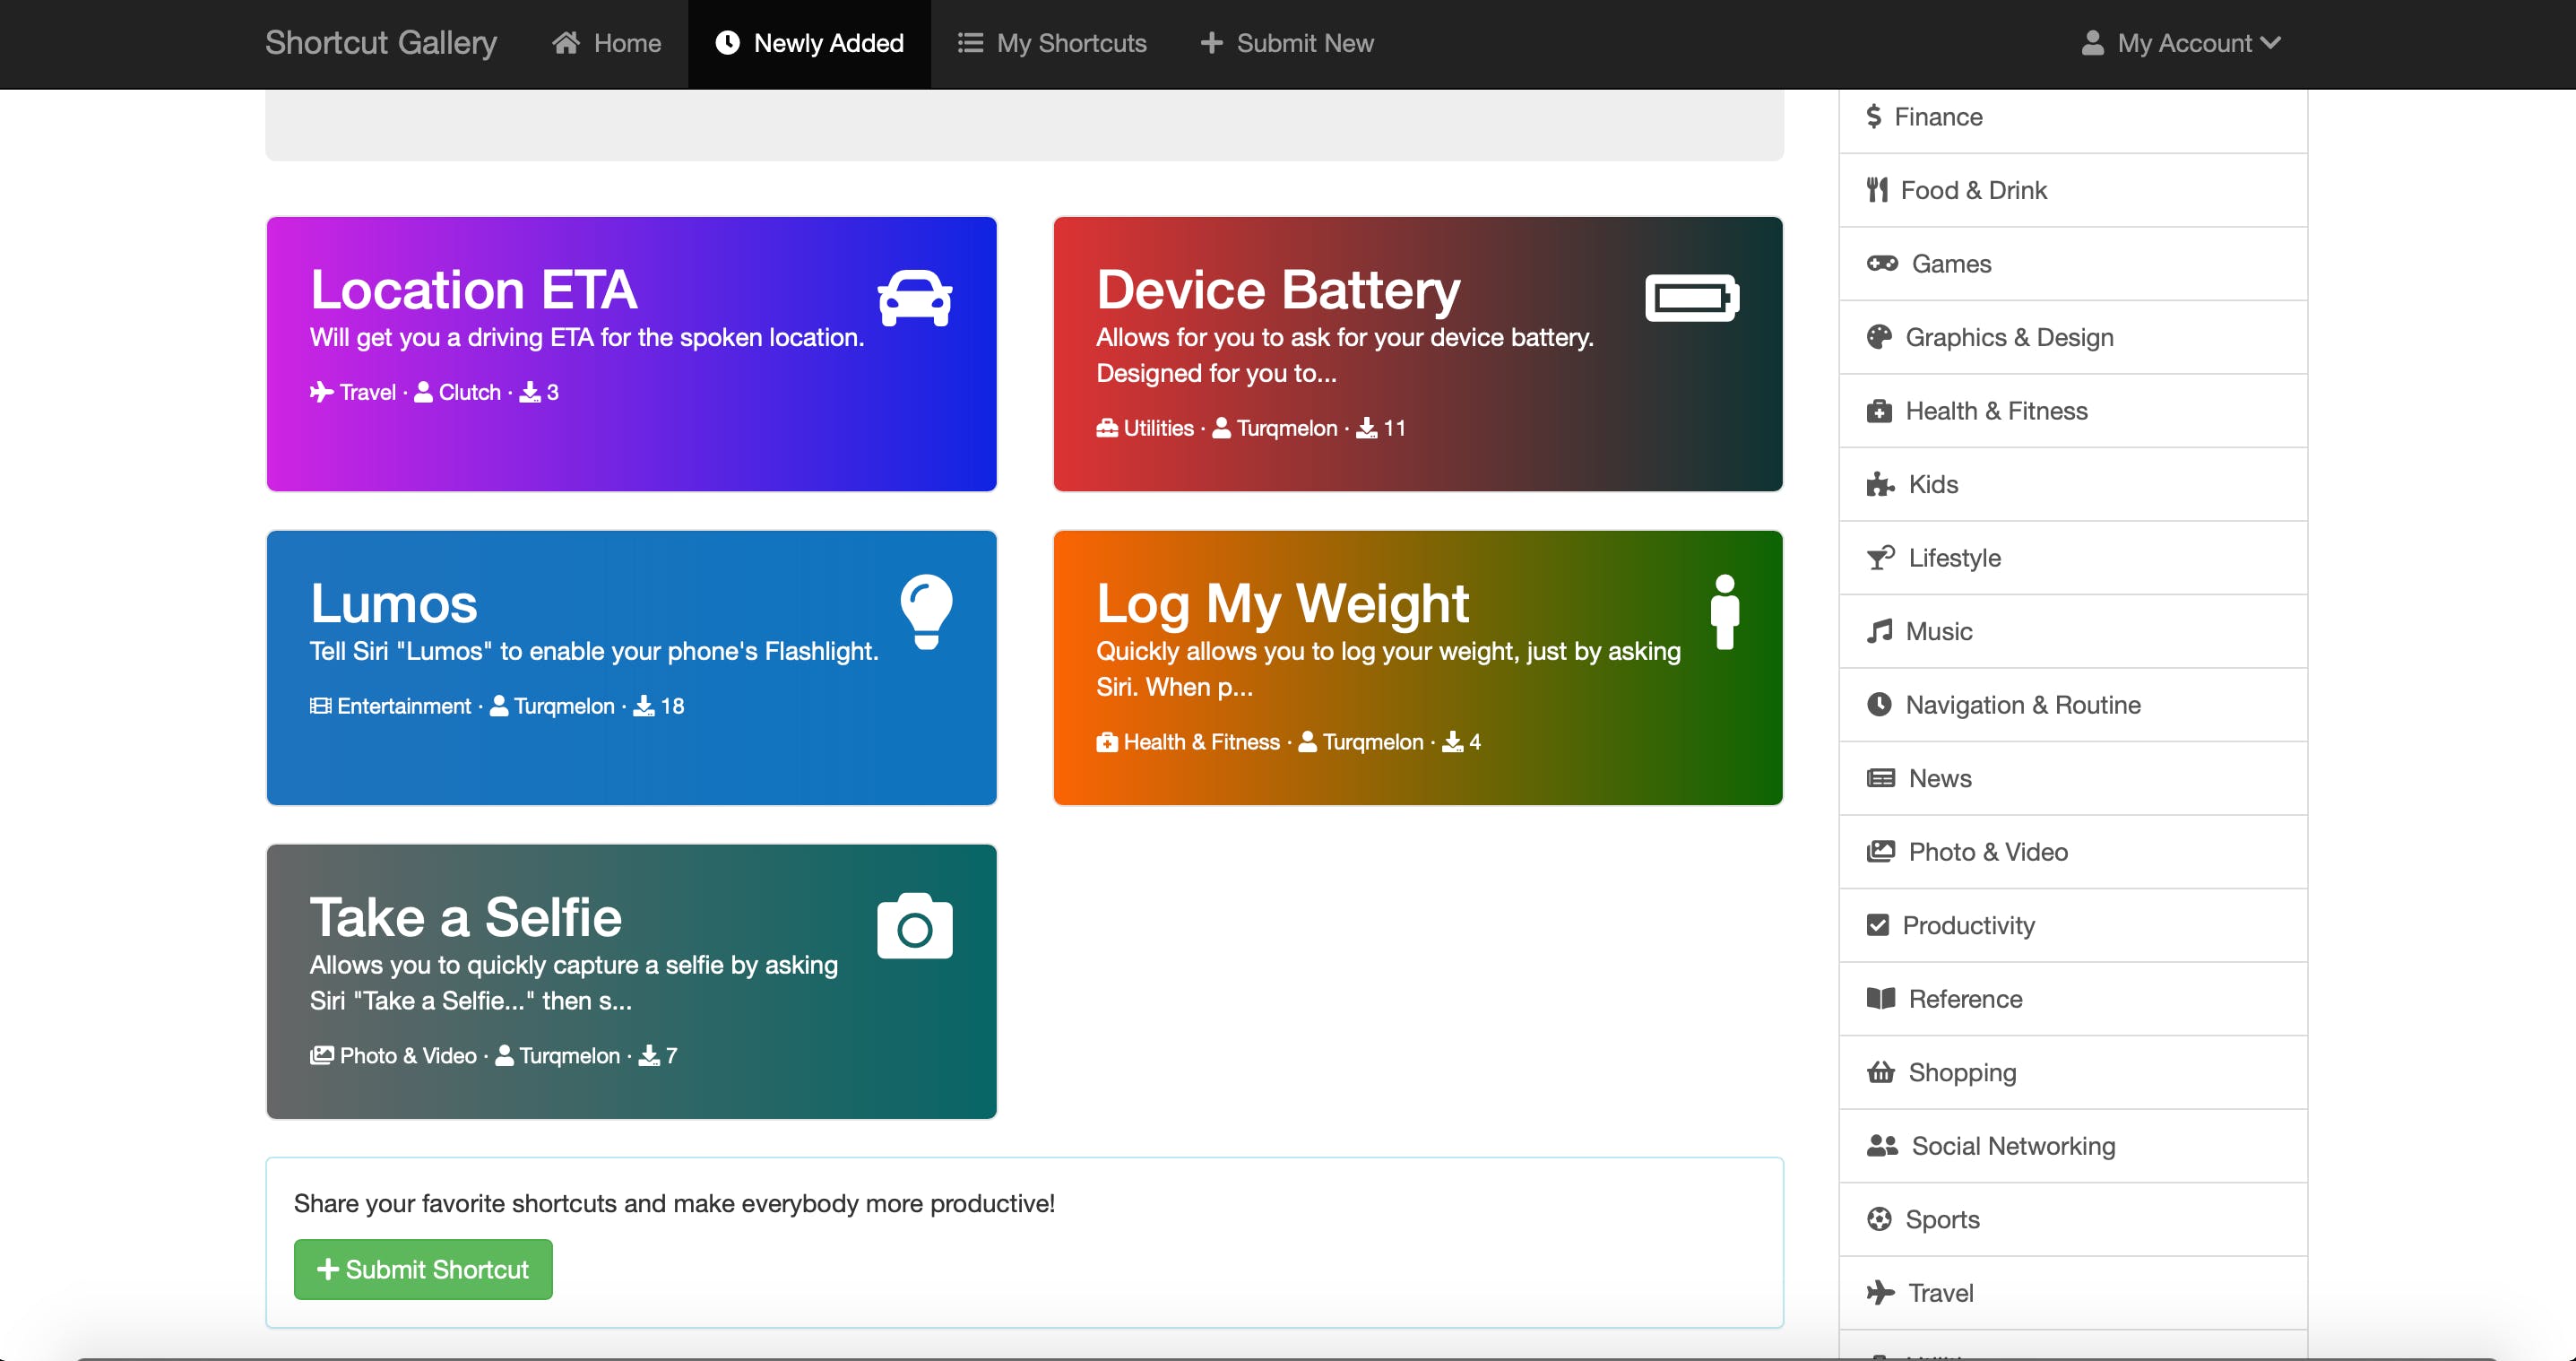This screenshot has height=1361, width=2576.
Task: Select Reference category in sidebar
Action: (2073, 999)
